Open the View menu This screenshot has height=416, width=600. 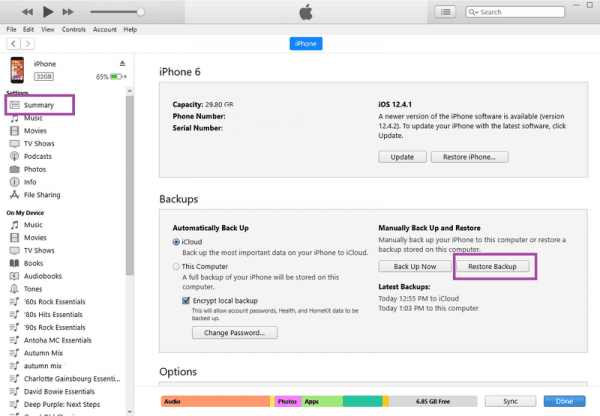(x=48, y=29)
